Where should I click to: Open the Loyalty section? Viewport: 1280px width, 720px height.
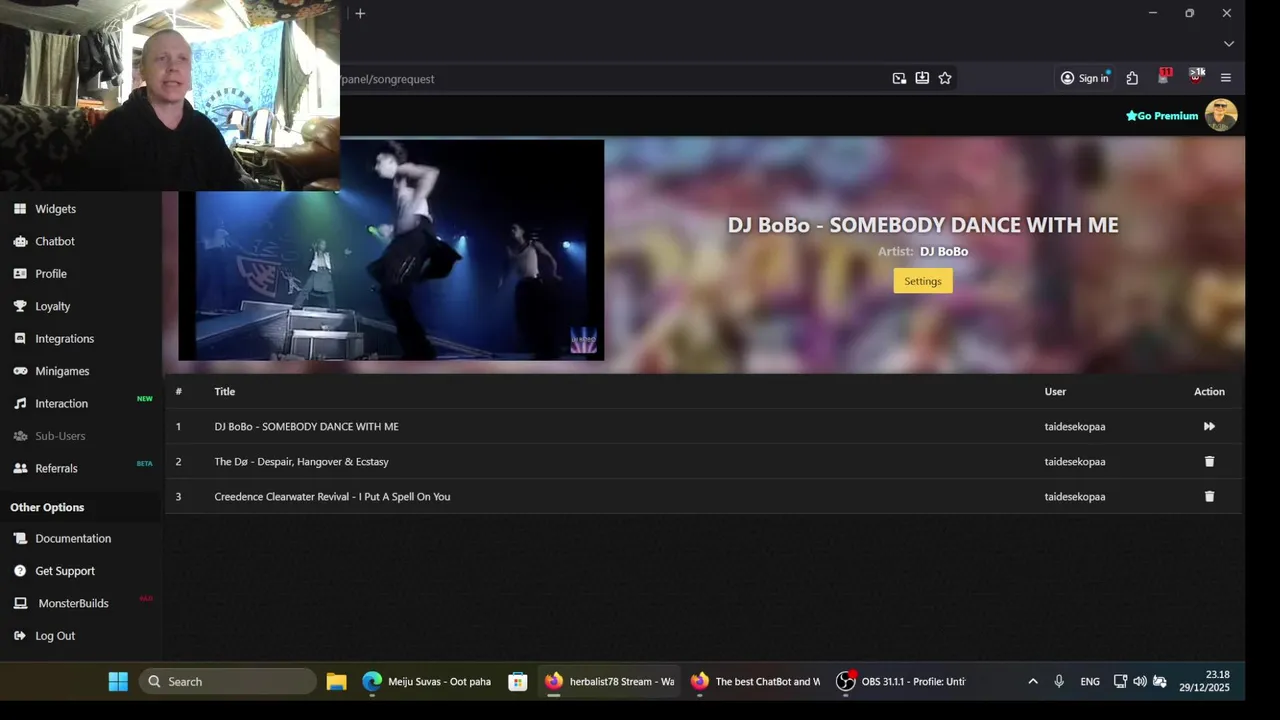click(52, 306)
